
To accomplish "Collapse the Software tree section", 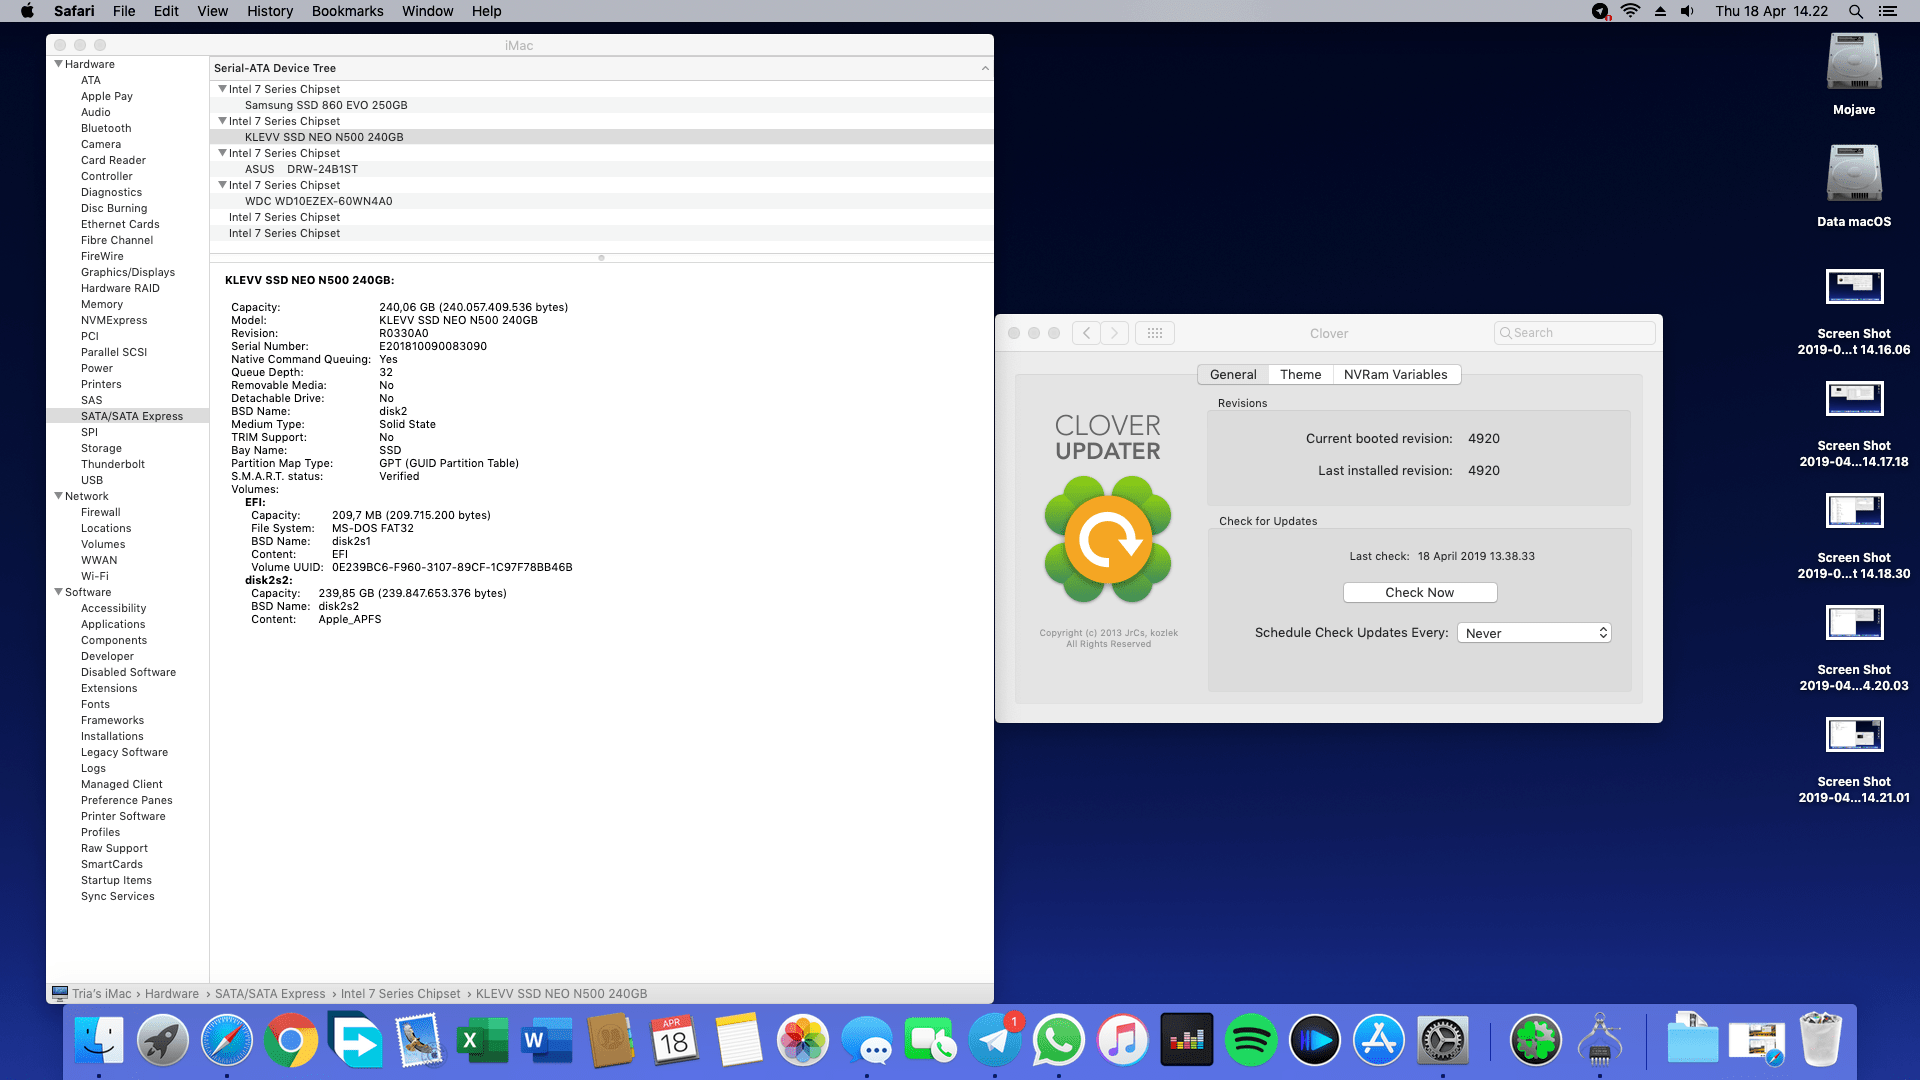I will (59, 592).
